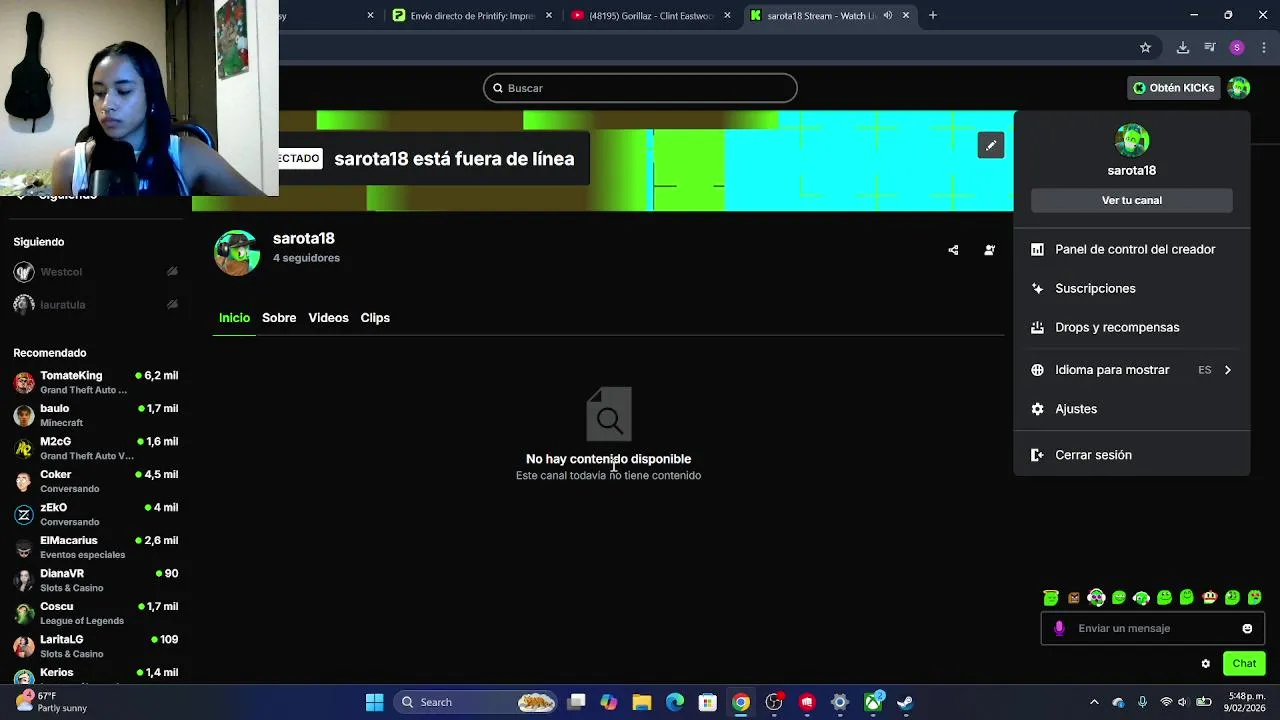Switch to Gorillaz Clint Eastwood YouTube tab
This screenshot has height=720, width=1280.
point(650,15)
